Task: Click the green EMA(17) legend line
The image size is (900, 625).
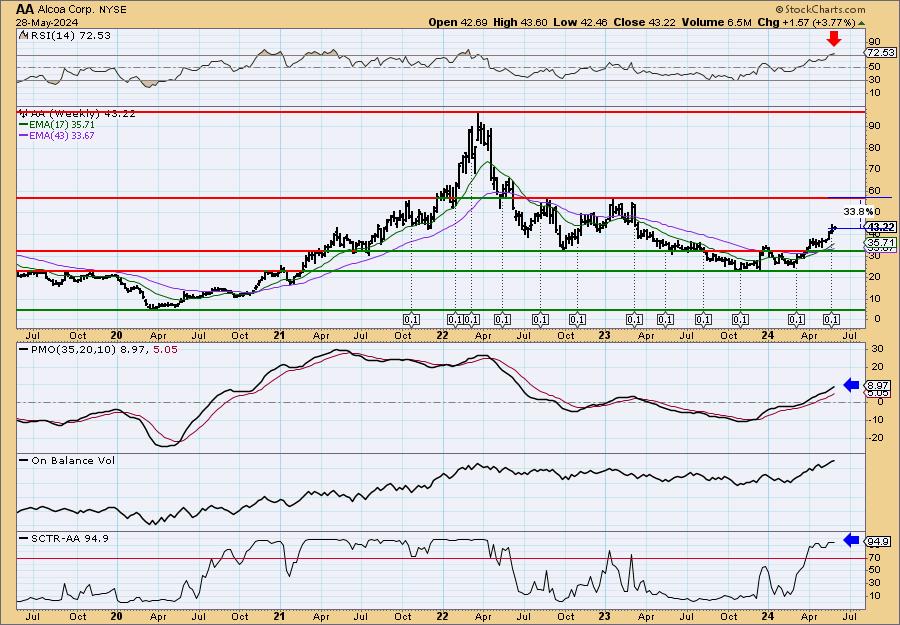Action: [24, 125]
